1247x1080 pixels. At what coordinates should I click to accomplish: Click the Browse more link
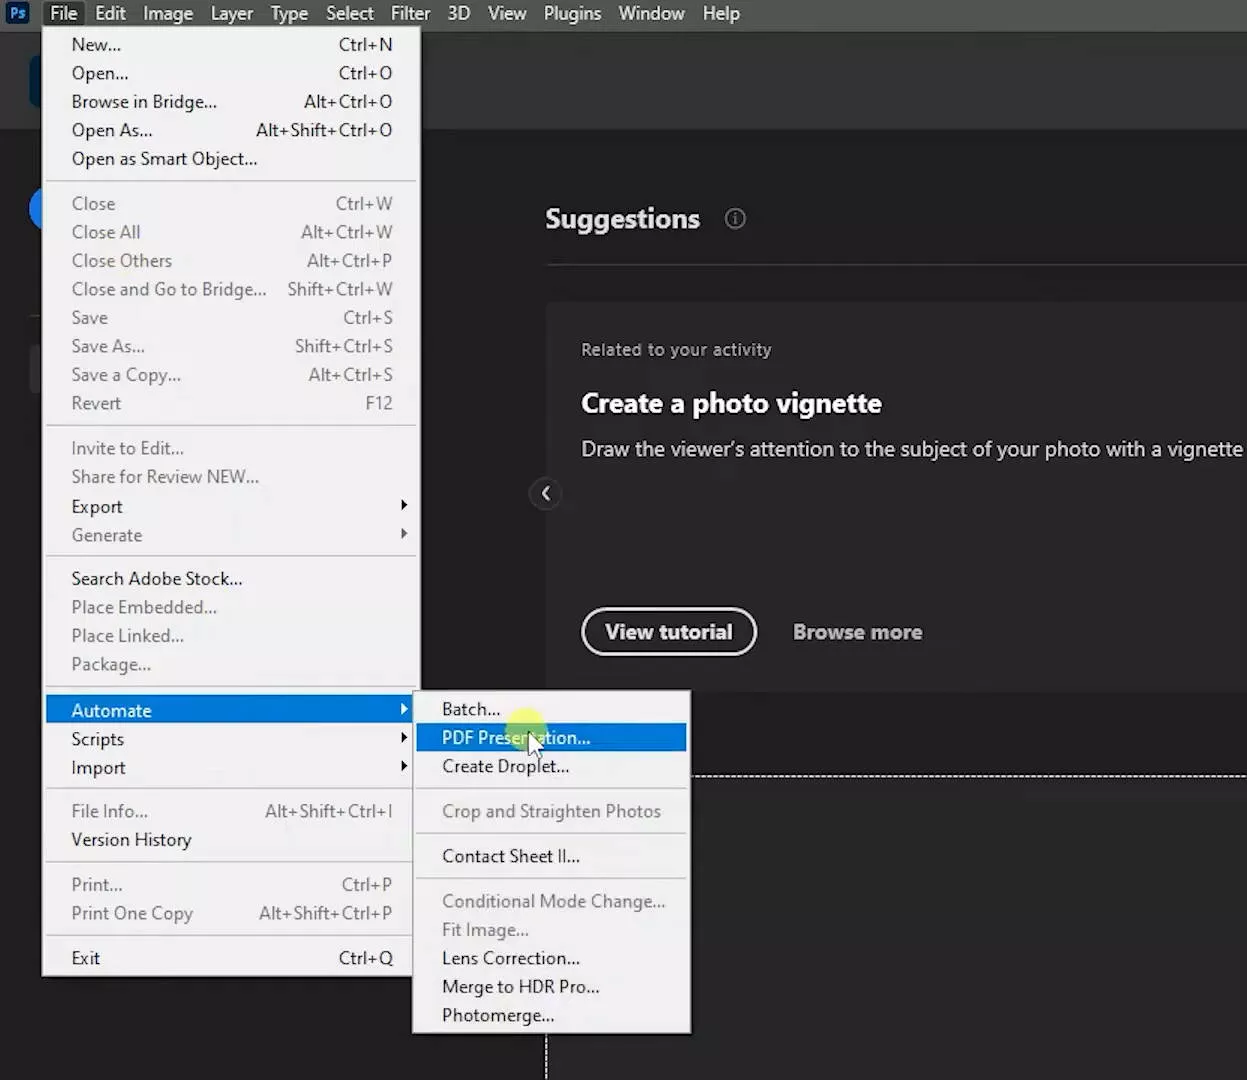point(858,632)
